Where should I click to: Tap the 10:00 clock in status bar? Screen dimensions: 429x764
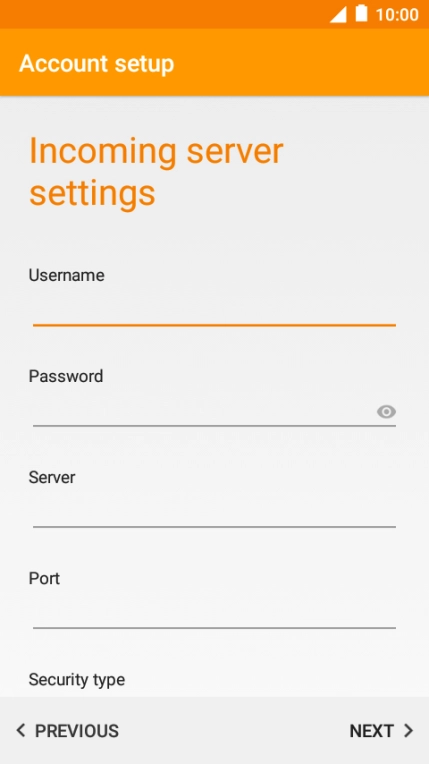(397, 15)
